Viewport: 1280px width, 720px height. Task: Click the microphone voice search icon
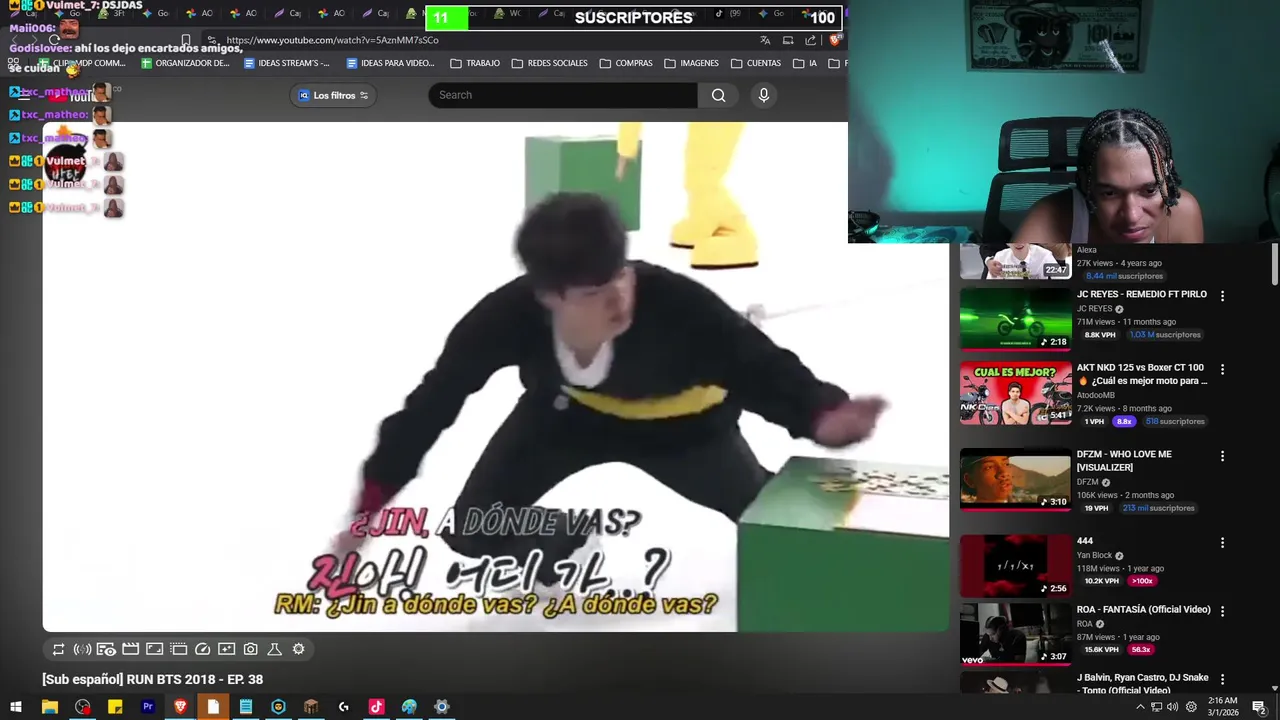coord(764,95)
